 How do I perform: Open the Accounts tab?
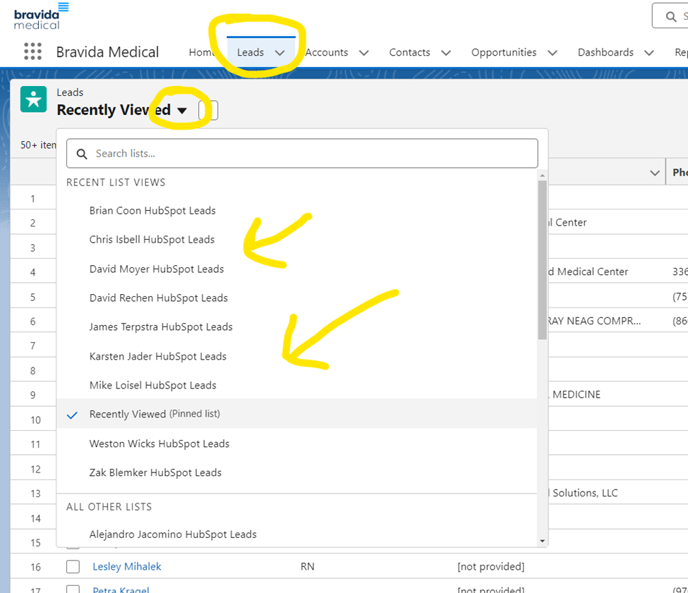[326, 53]
